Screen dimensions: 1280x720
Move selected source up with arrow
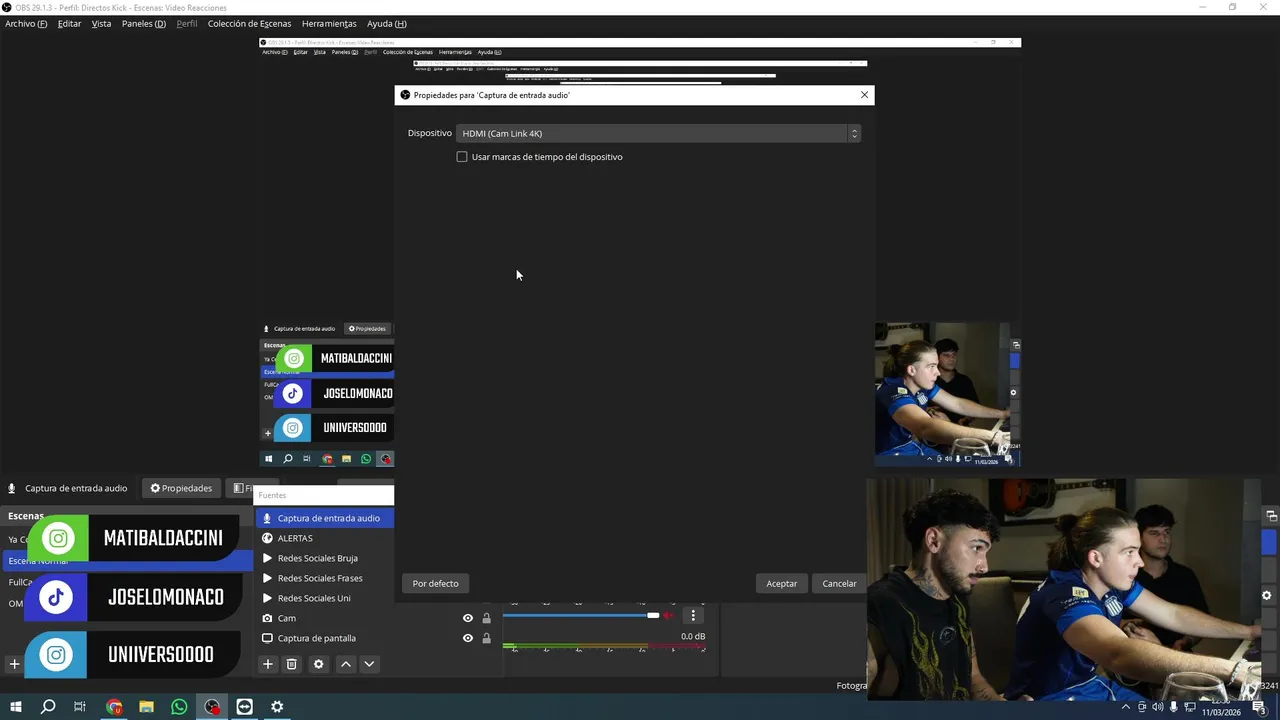tap(346, 664)
